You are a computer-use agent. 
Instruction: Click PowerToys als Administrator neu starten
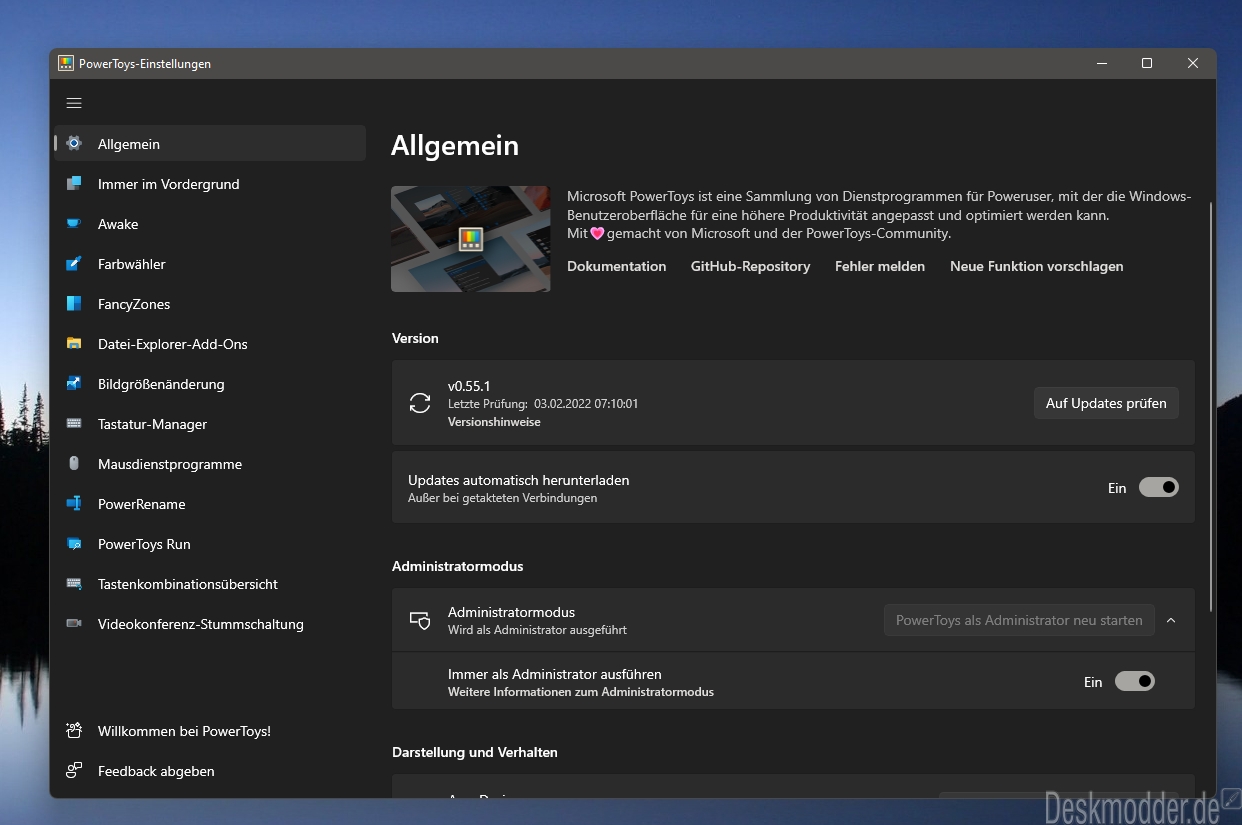coord(1019,620)
